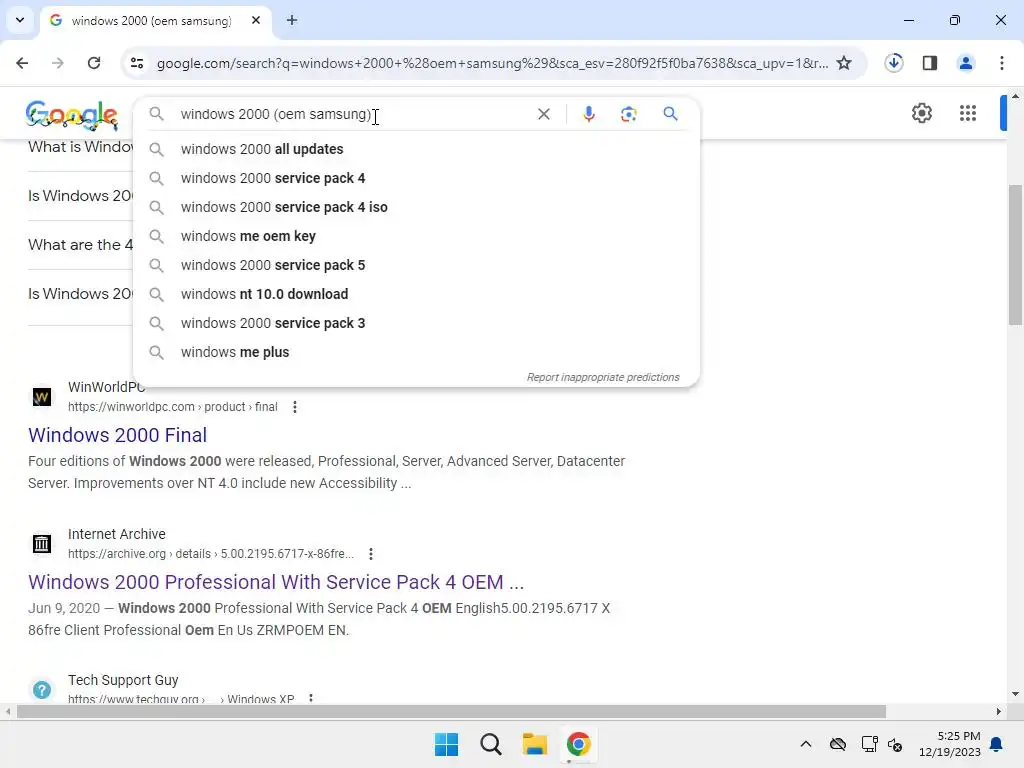Screen dimensions: 1024x768
Task: Click the muted volume icon in system tray
Action: coord(895,744)
